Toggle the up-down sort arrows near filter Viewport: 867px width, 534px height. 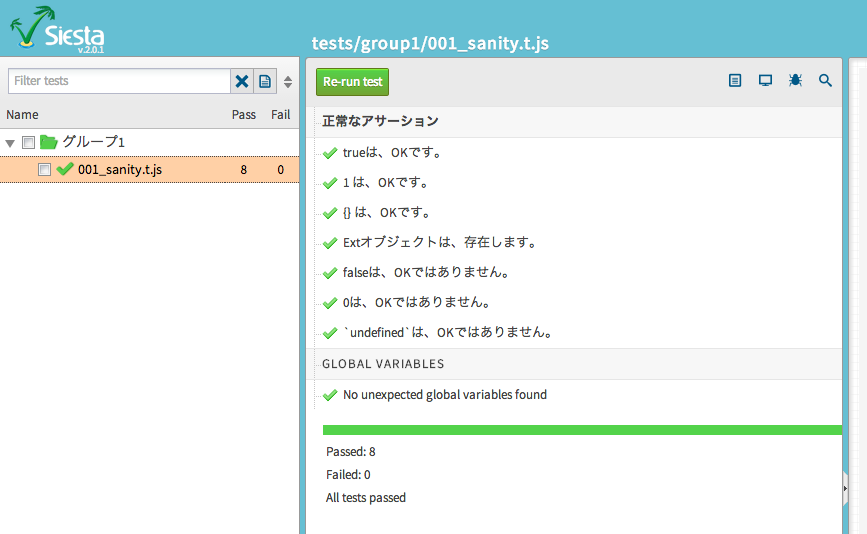[x=288, y=82]
